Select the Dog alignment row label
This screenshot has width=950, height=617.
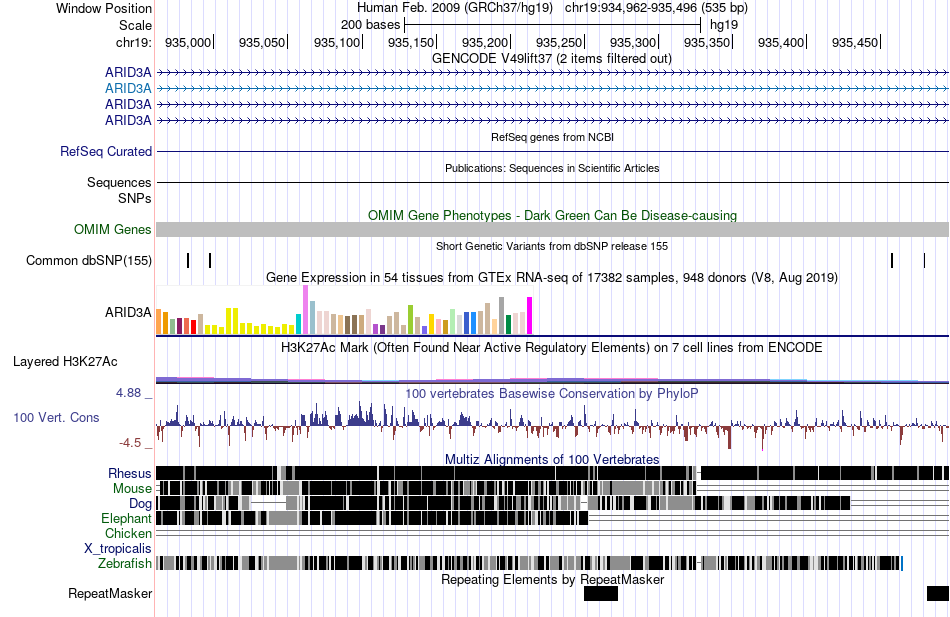click(x=140, y=504)
